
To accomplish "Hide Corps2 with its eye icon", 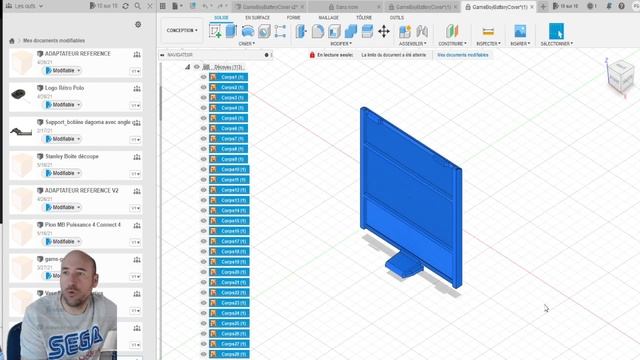I will click(x=203, y=87).
